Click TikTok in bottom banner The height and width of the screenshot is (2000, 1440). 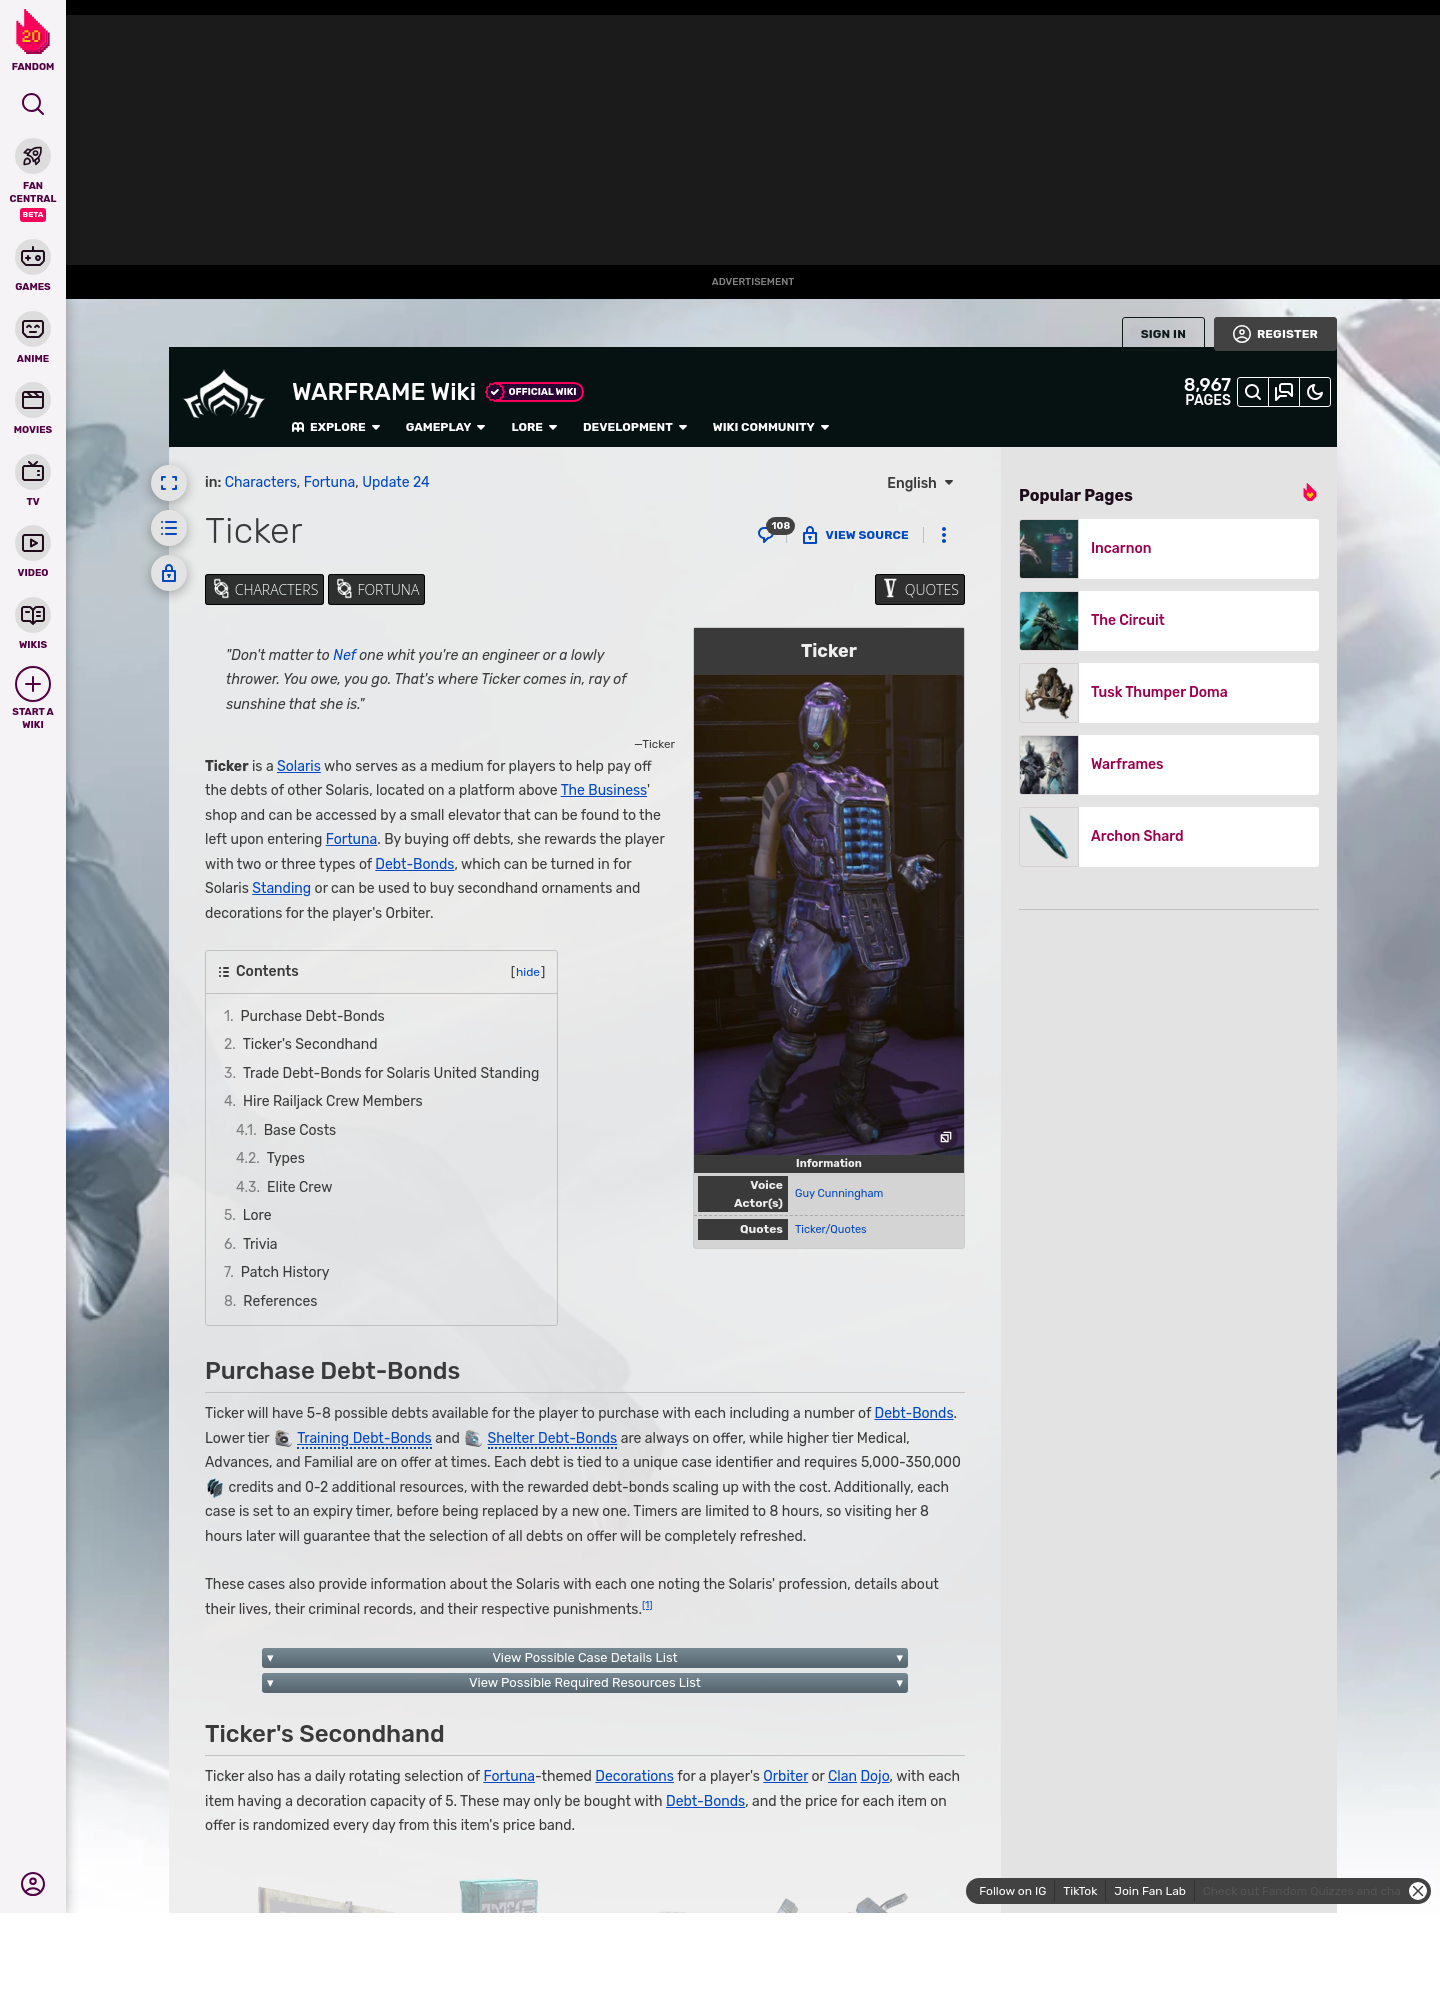coord(1080,1891)
